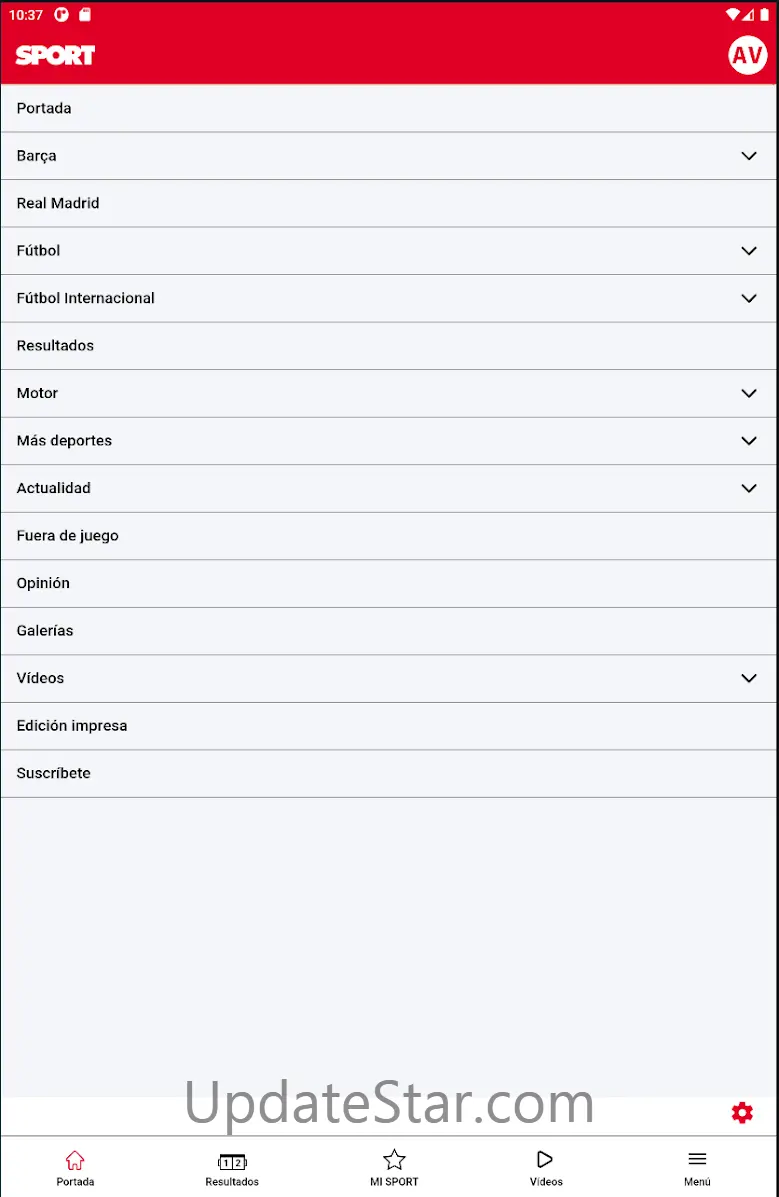The height and width of the screenshot is (1197, 779).
Task: Tap the AV profile avatar
Action: click(747, 55)
